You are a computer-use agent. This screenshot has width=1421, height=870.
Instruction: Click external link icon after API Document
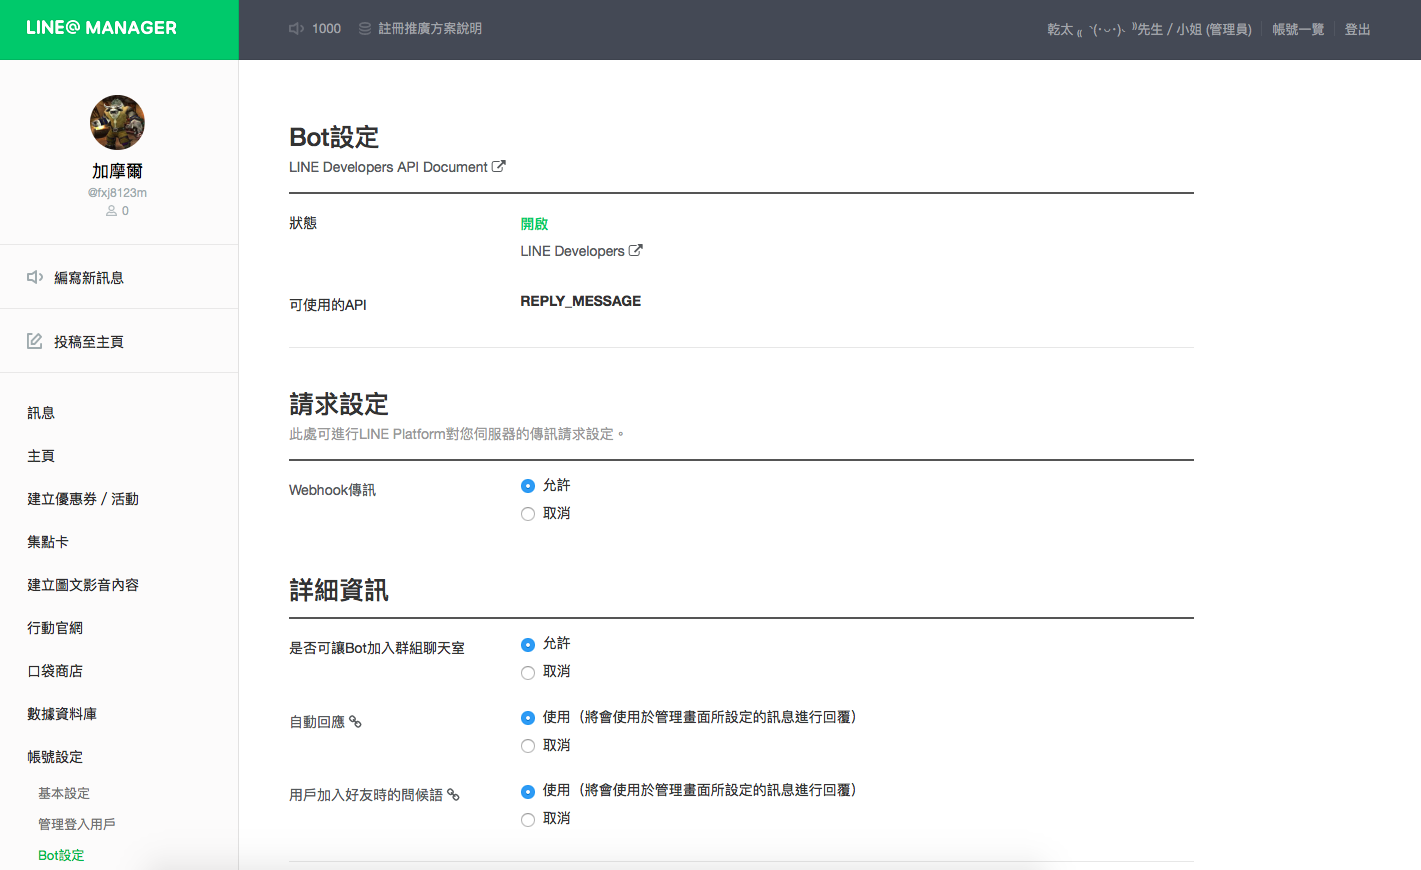(x=499, y=166)
